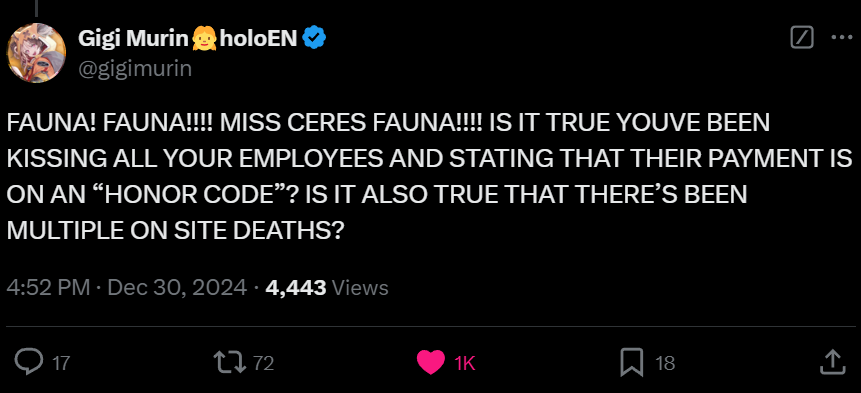View the 4,443 Views analytics

[x=327, y=288]
